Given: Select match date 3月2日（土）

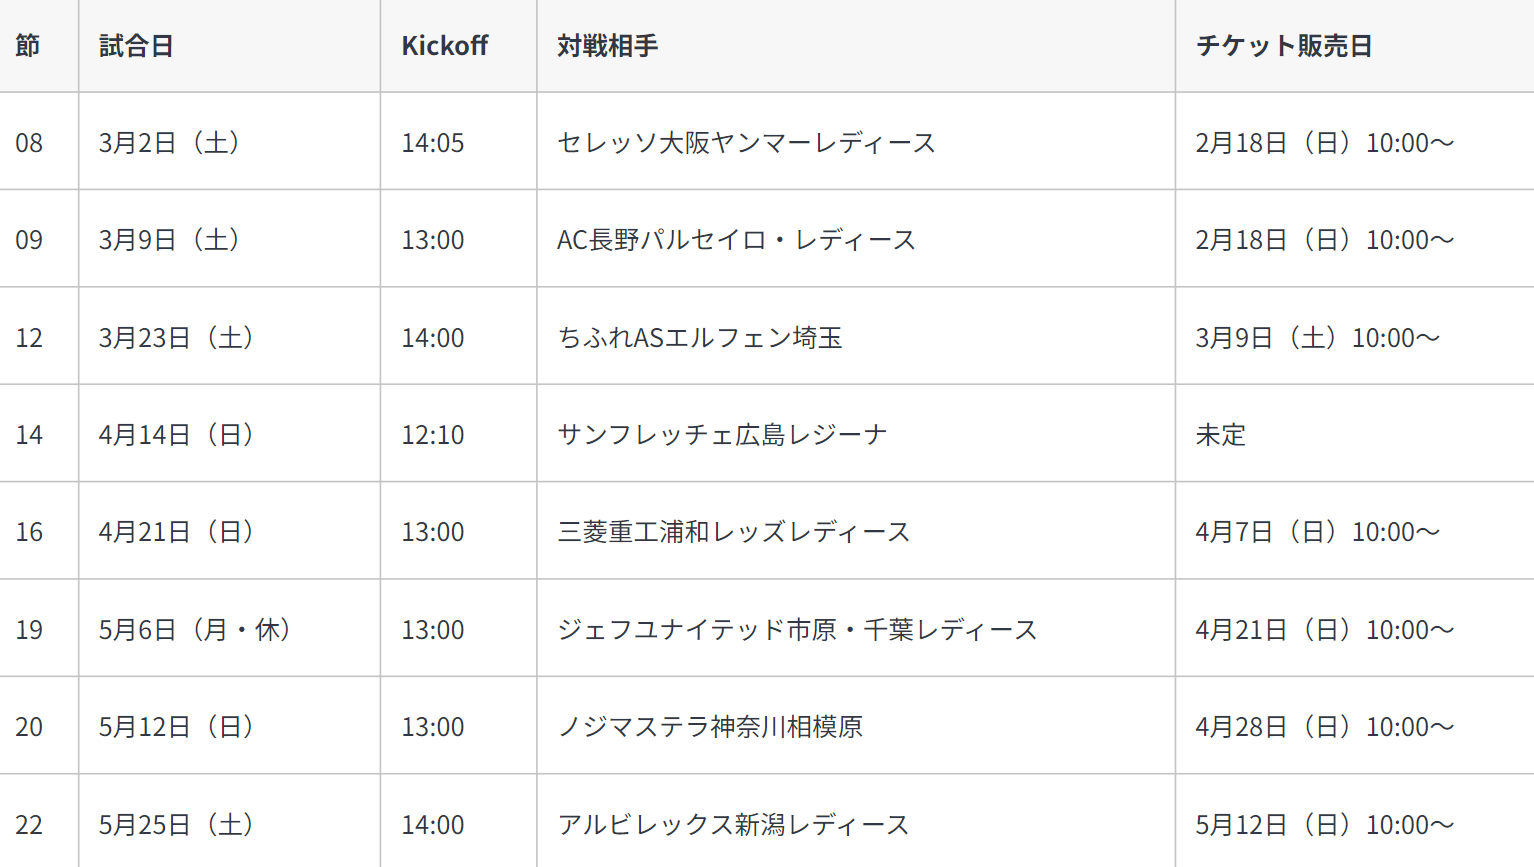Looking at the screenshot, I should click(169, 143).
